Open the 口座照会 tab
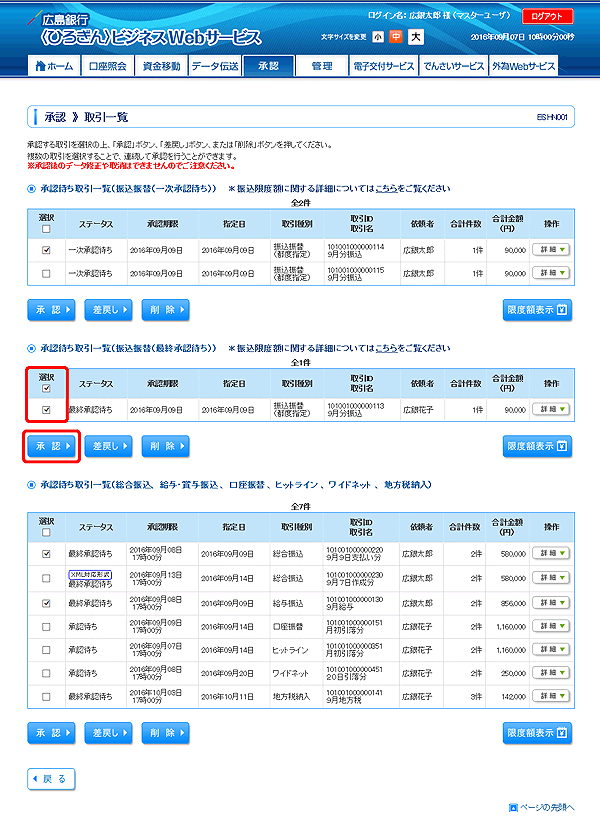 click(107, 66)
